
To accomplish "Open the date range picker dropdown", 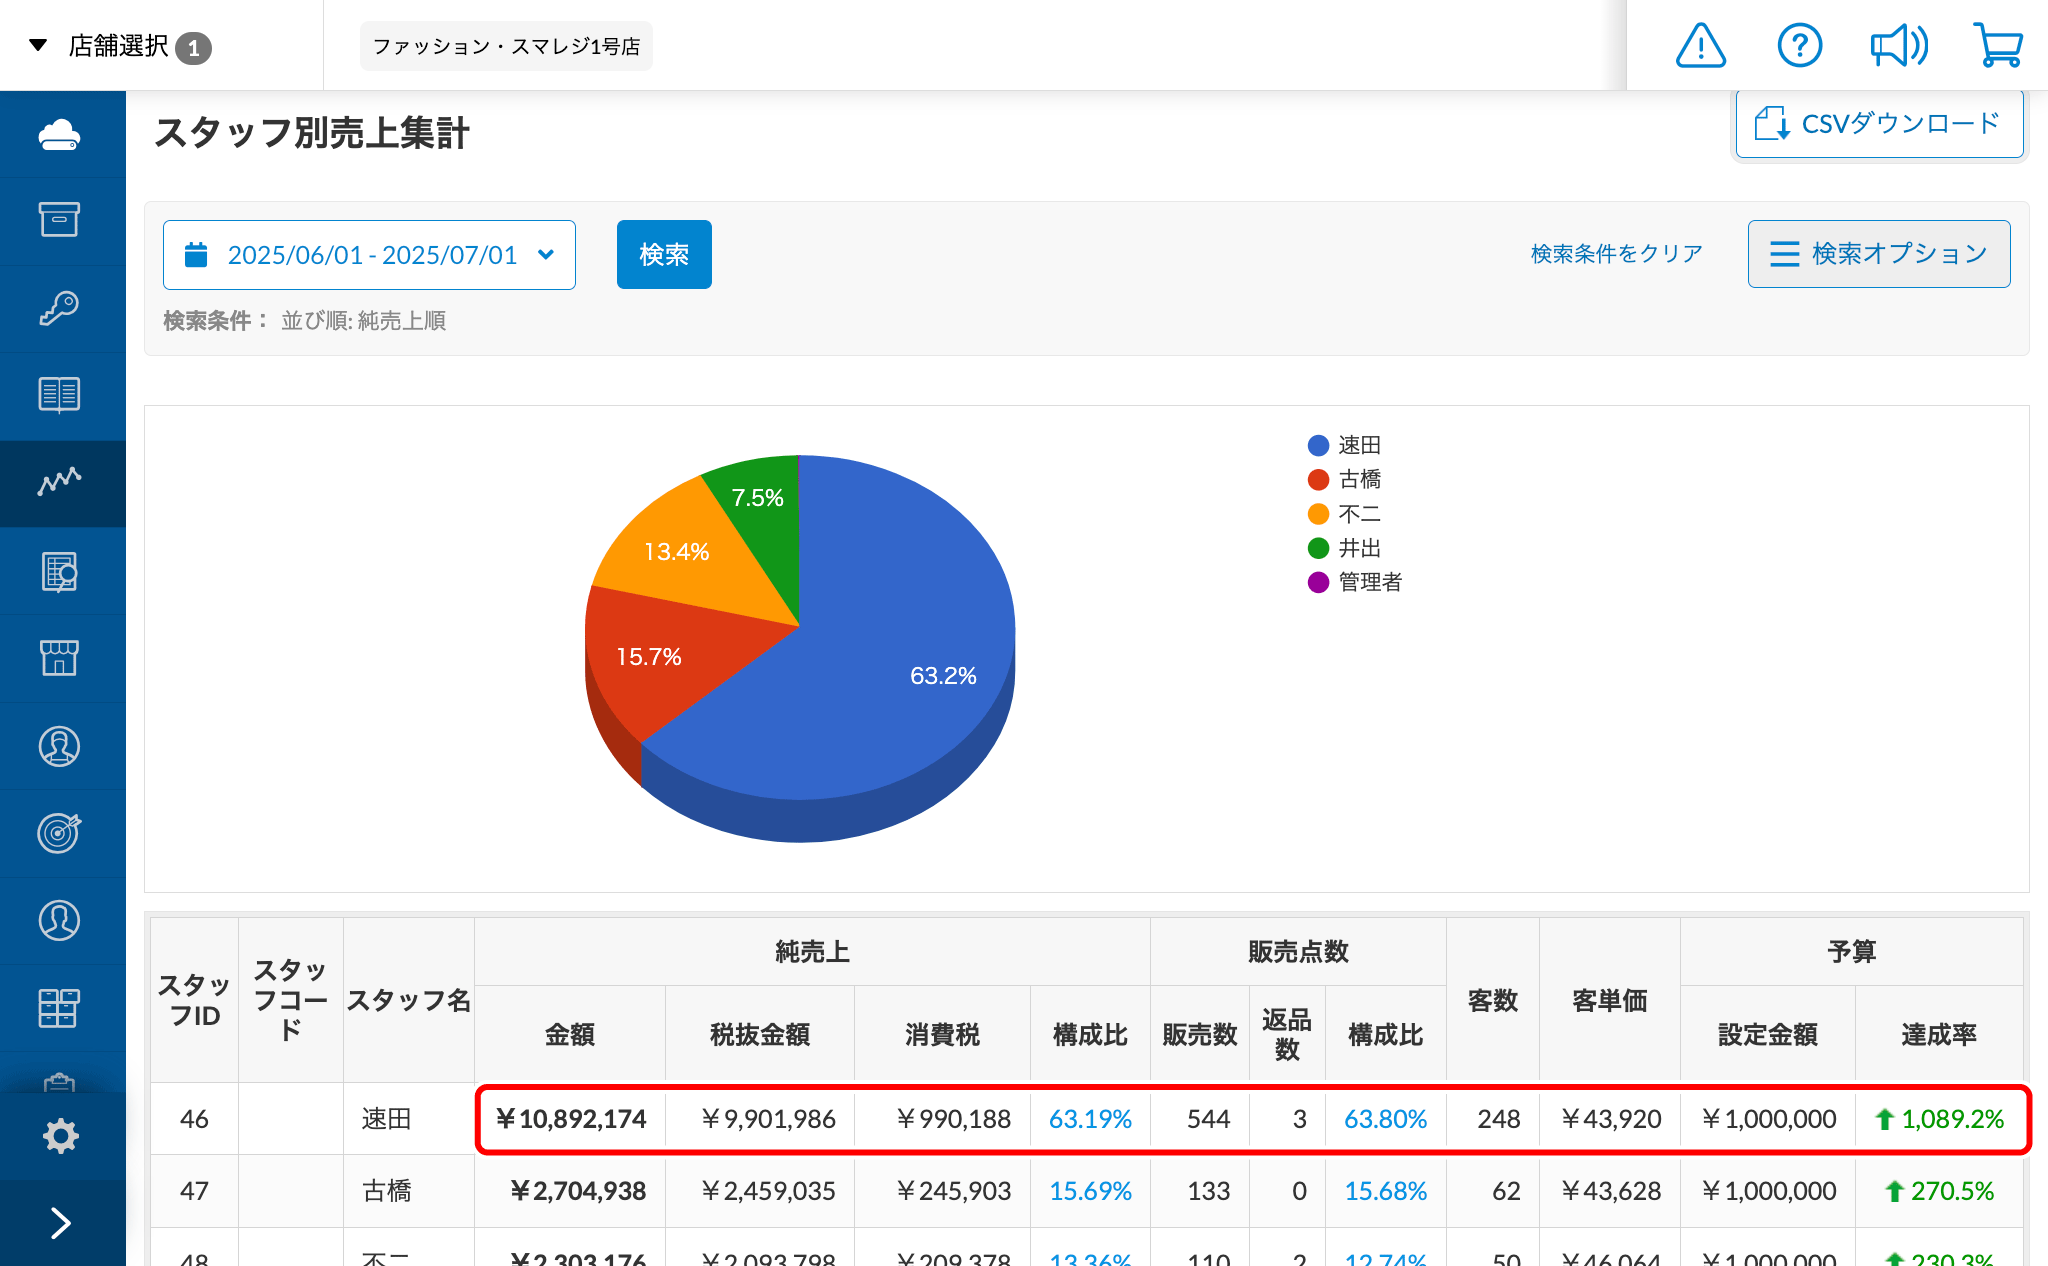I will point(369,255).
